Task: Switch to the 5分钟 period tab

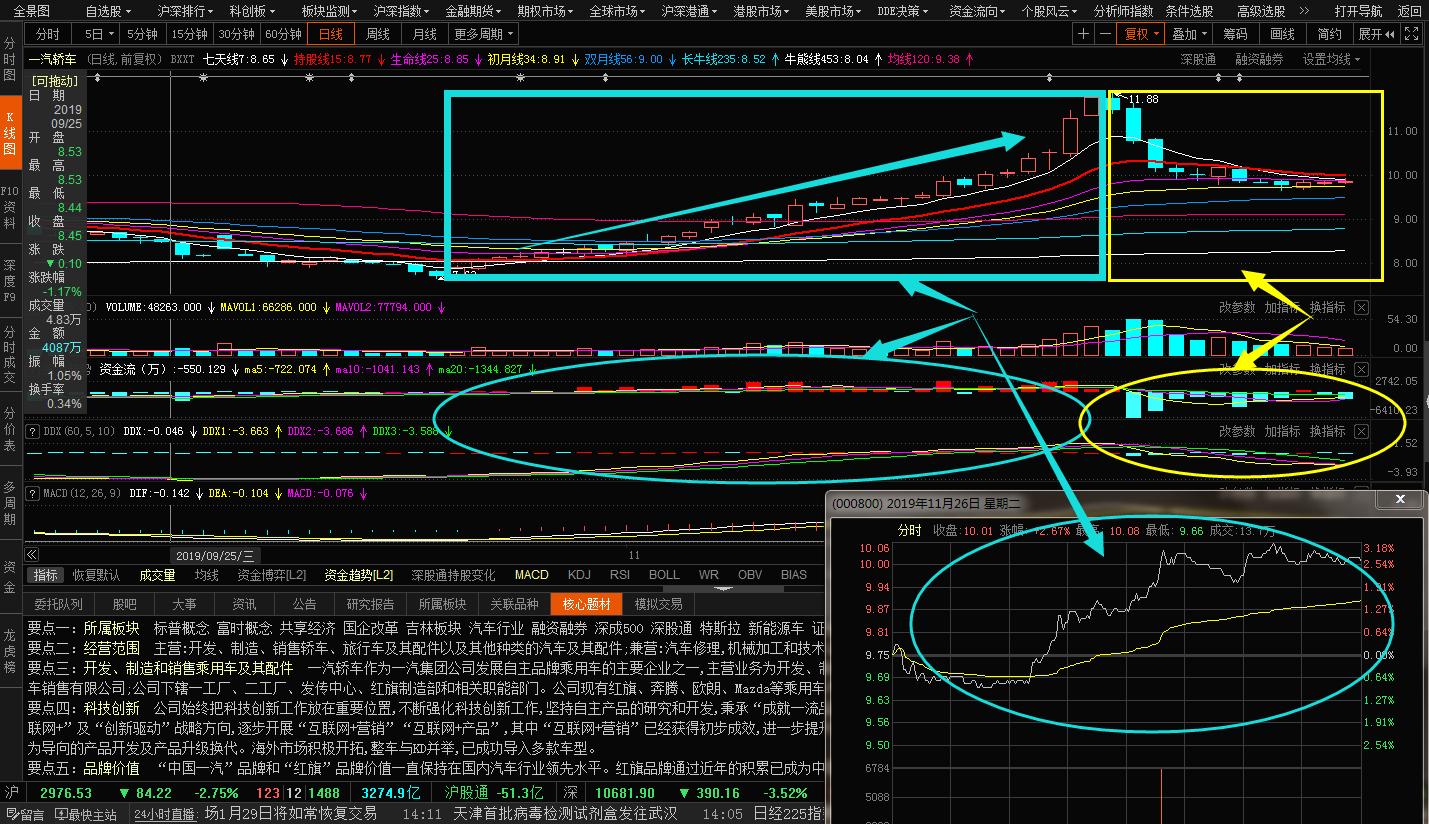Action: [141, 34]
